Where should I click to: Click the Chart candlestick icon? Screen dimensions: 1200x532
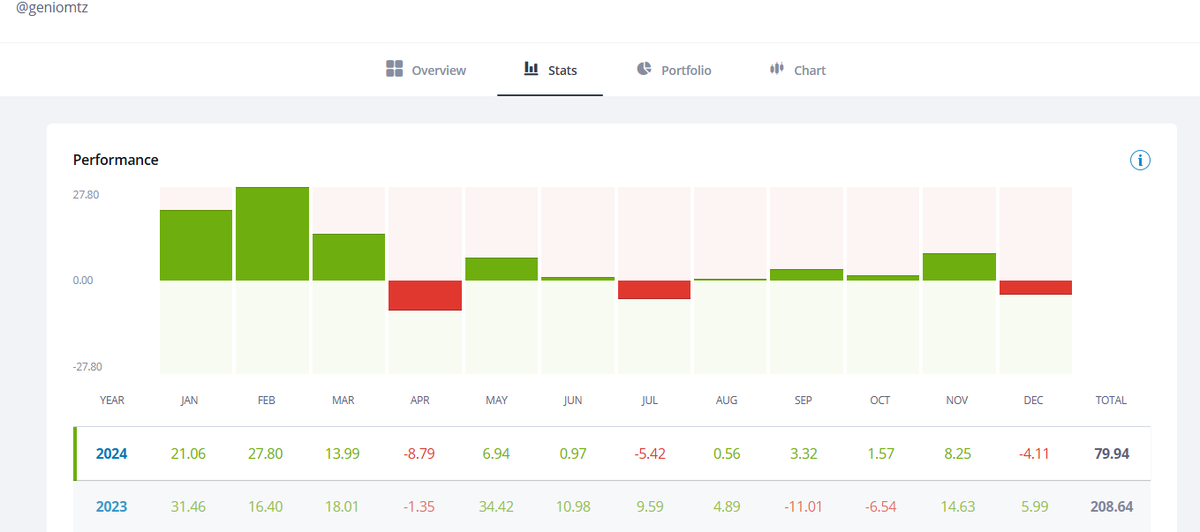[x=776, y=69]
